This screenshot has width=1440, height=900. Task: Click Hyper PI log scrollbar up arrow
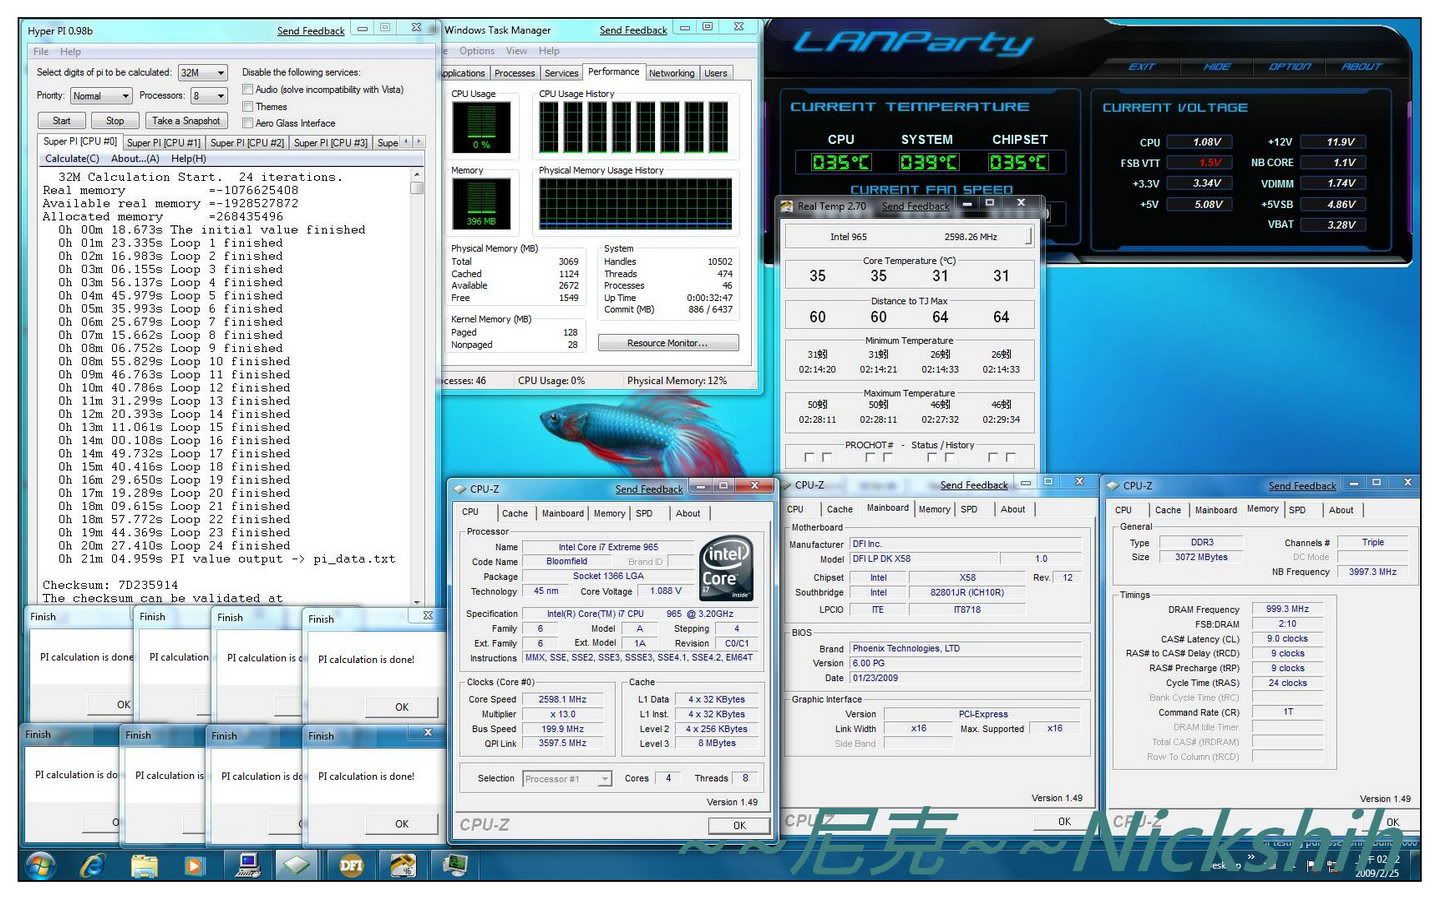pyautogui.click(x=417, y=174)
